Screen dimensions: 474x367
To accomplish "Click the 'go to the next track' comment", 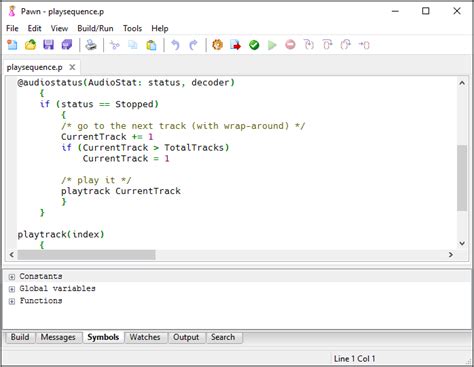I will 183,126.
